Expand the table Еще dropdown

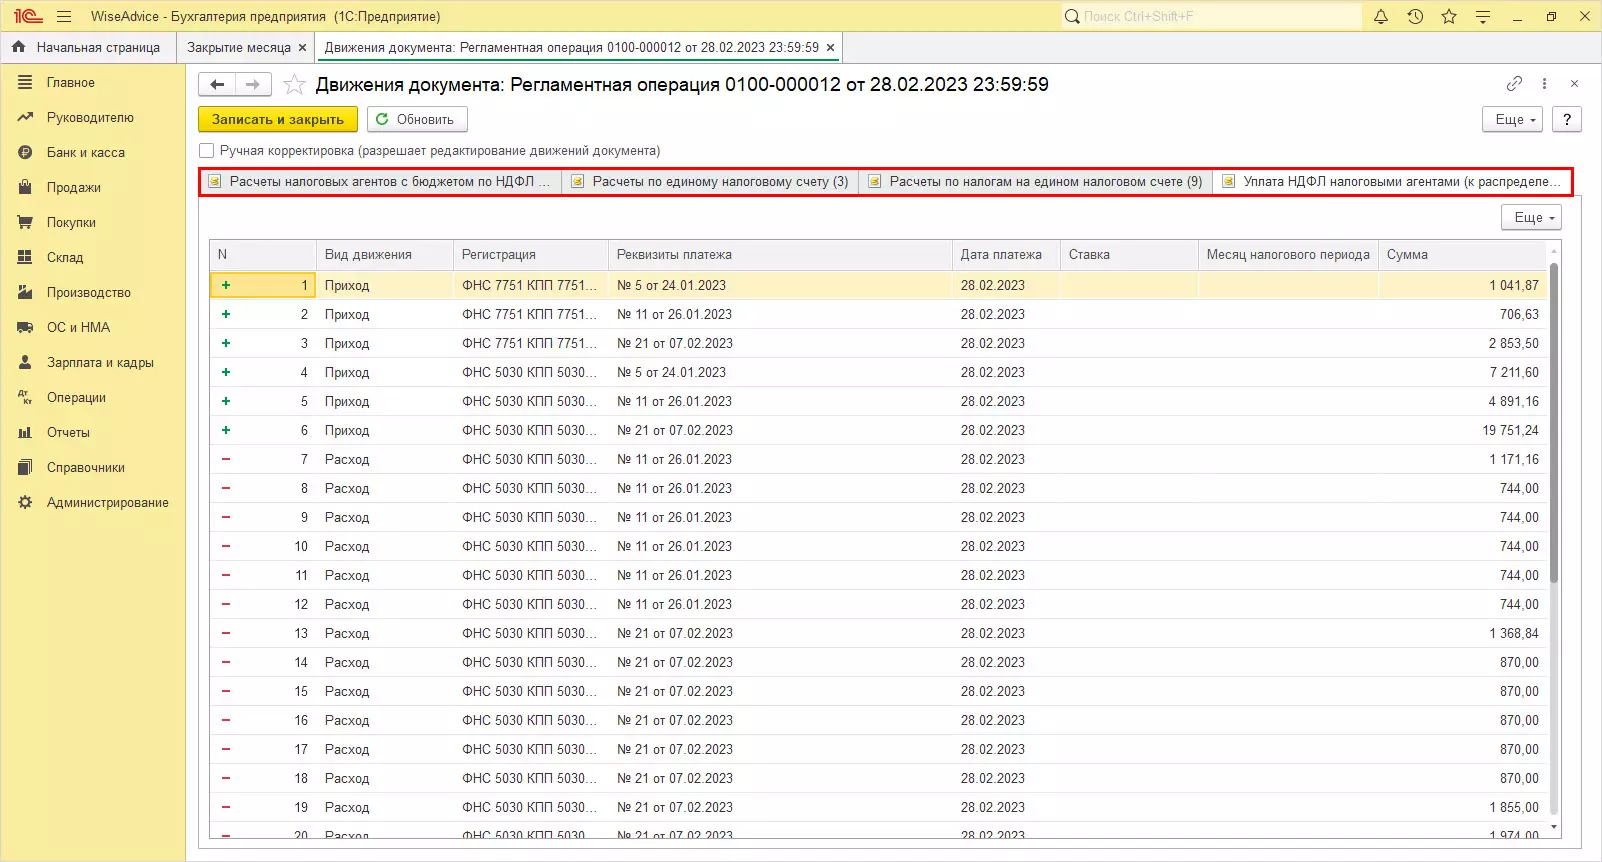1531,217
